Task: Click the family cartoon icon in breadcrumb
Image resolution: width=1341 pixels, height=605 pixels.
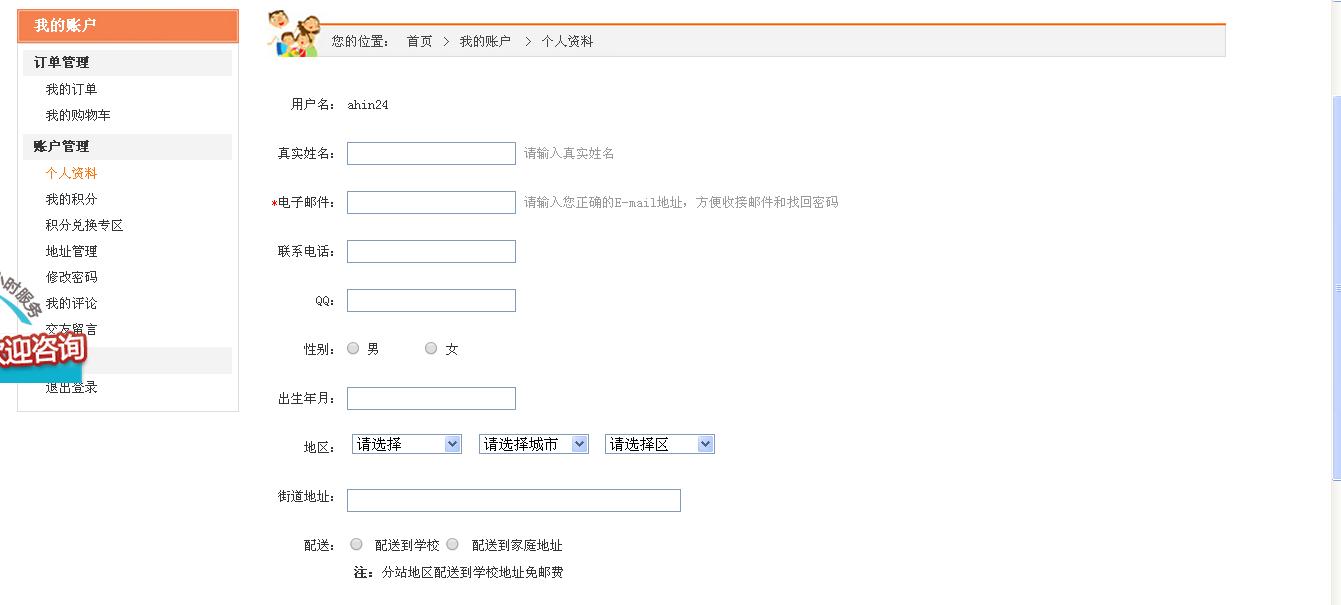Action: tap(294, 34)
